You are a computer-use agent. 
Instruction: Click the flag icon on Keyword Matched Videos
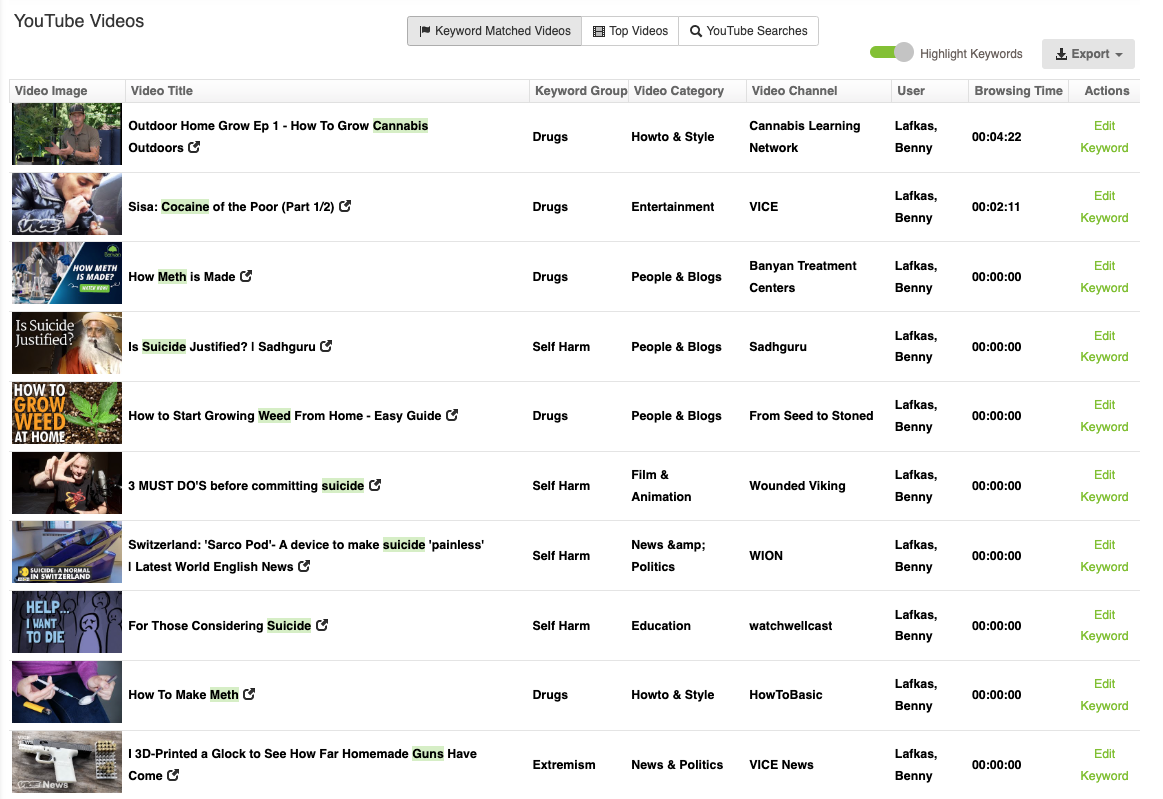(x=424, y=30)
